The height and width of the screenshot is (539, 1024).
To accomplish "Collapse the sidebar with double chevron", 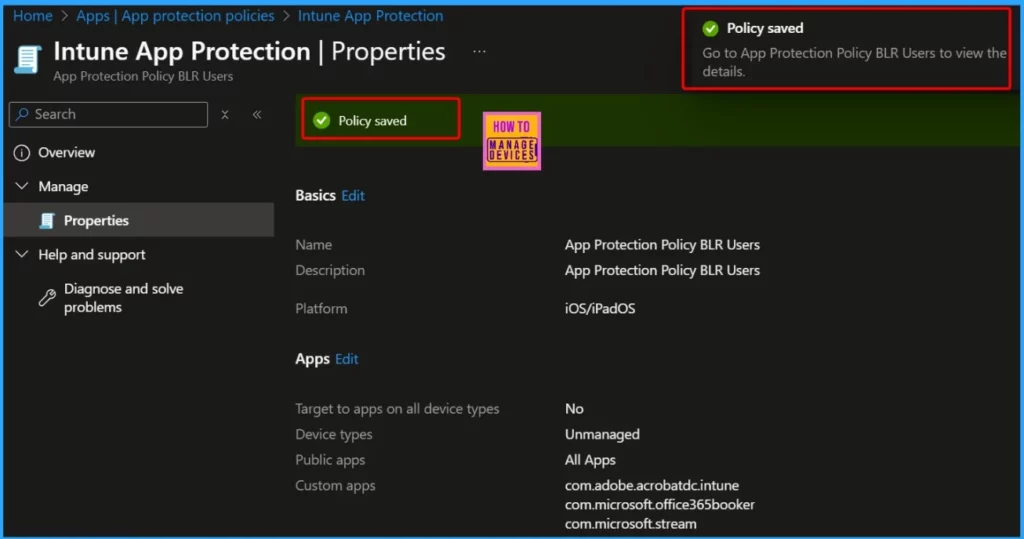I will coord(257,114).
